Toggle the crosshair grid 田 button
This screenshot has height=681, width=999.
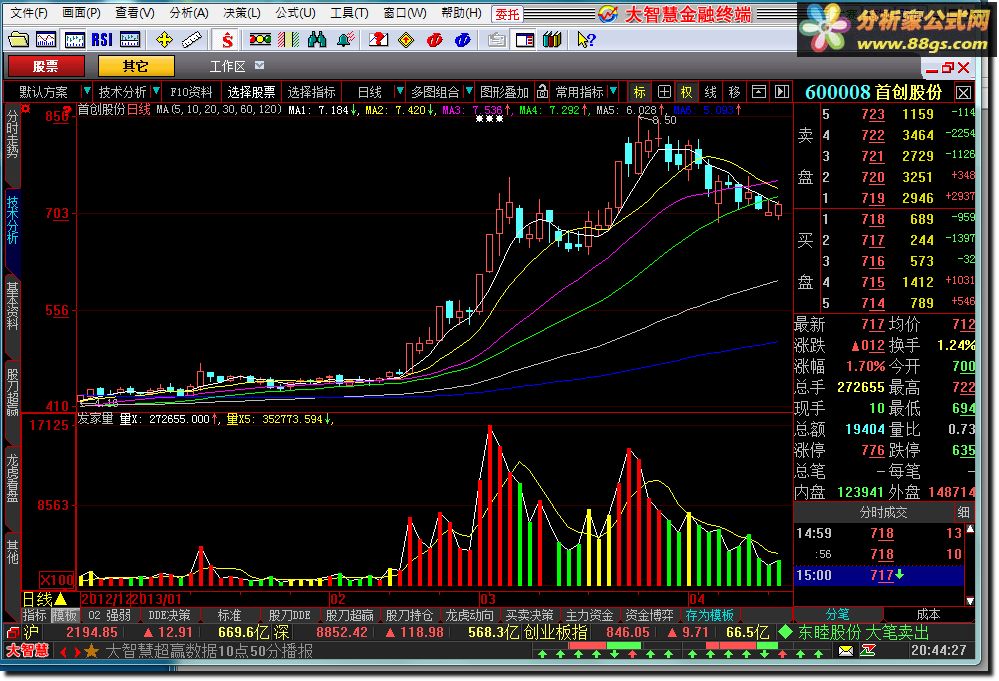[x=663, y=91]
